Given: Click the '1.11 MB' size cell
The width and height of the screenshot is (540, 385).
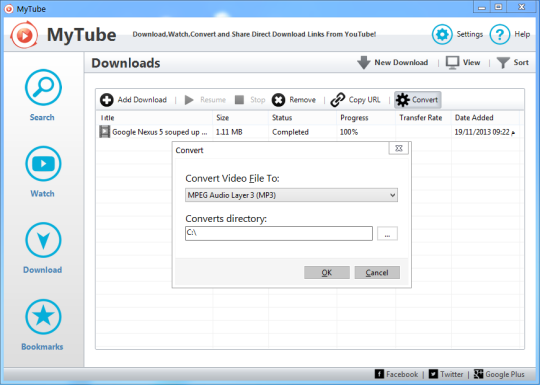Looking at the screenshot, I should coord(229,132).
